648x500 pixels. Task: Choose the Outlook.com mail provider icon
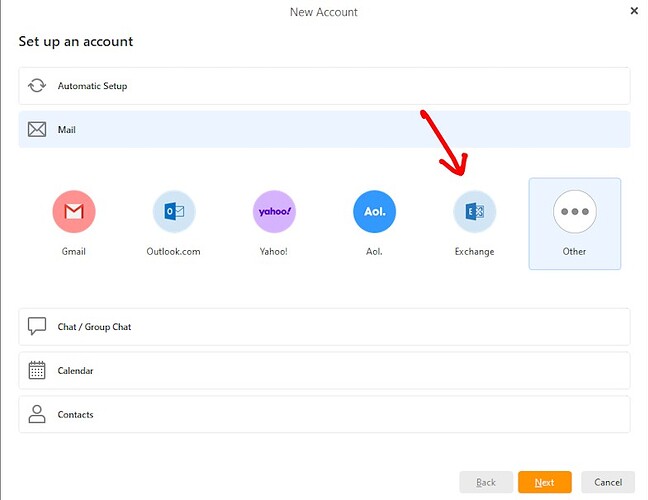pyautogui.click(x=173, y=212)
